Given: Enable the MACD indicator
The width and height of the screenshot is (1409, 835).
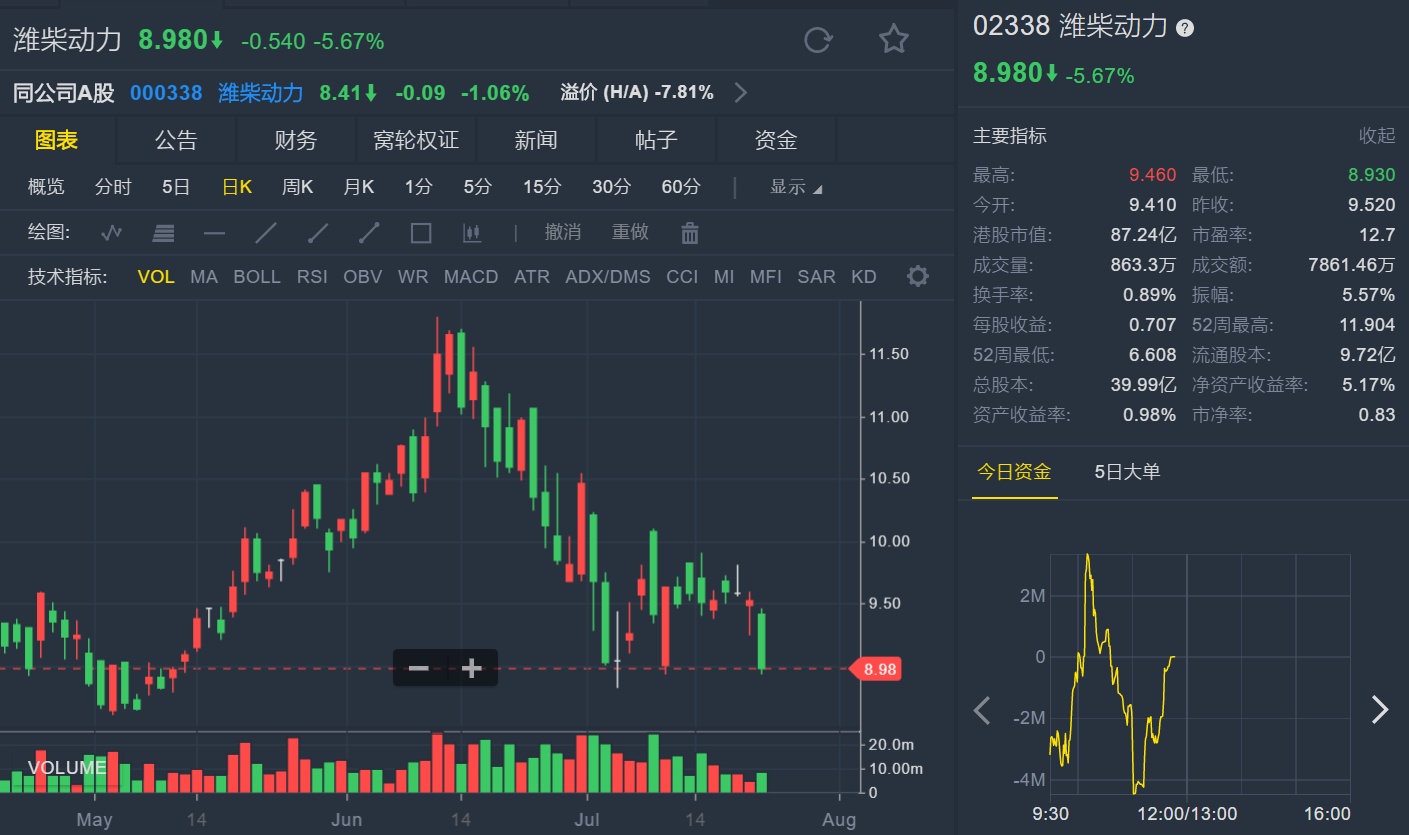Looking at the screenshot, I should (471, 277).
